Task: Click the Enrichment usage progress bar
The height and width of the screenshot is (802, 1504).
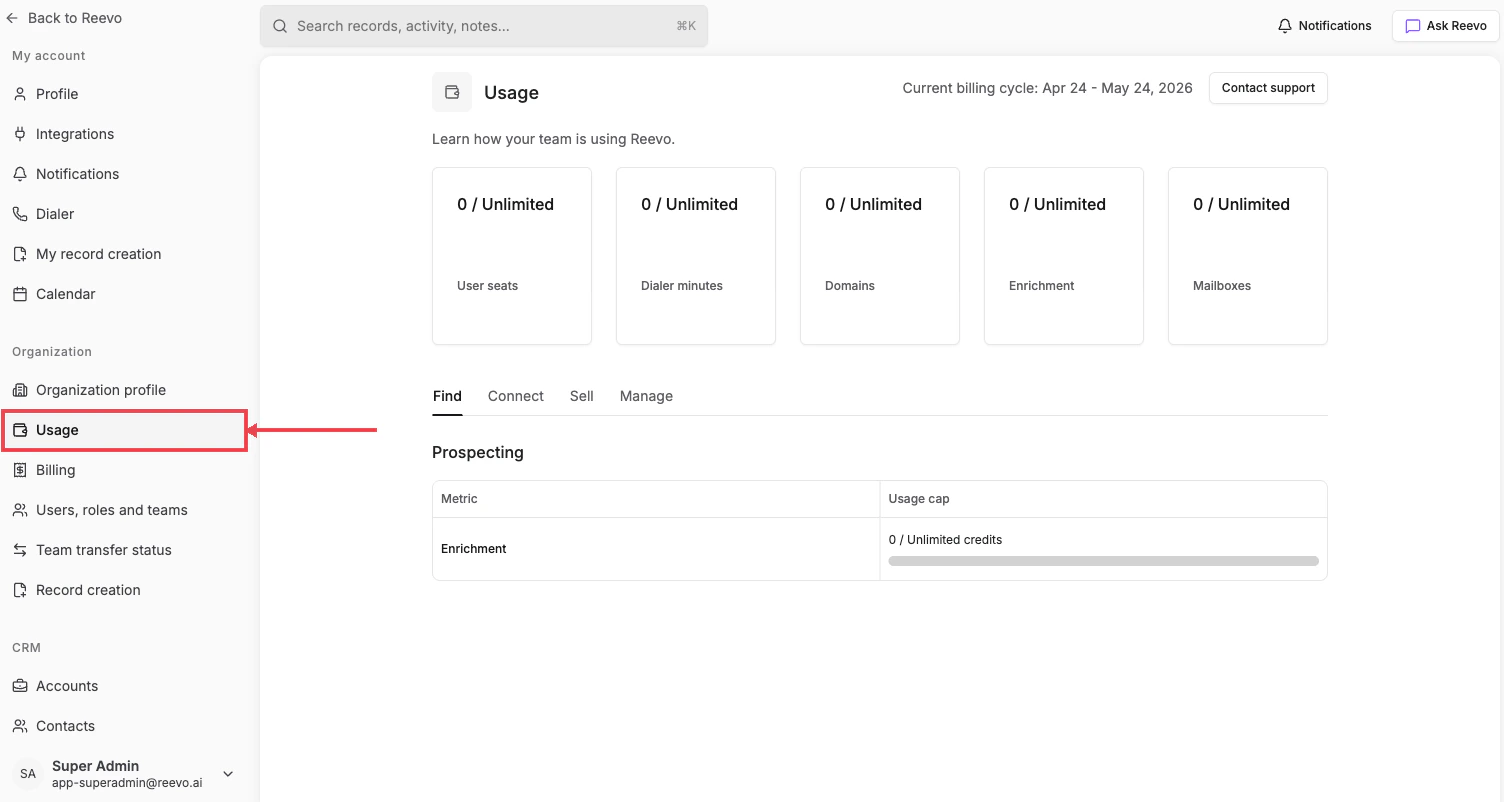Action: 1103,561
